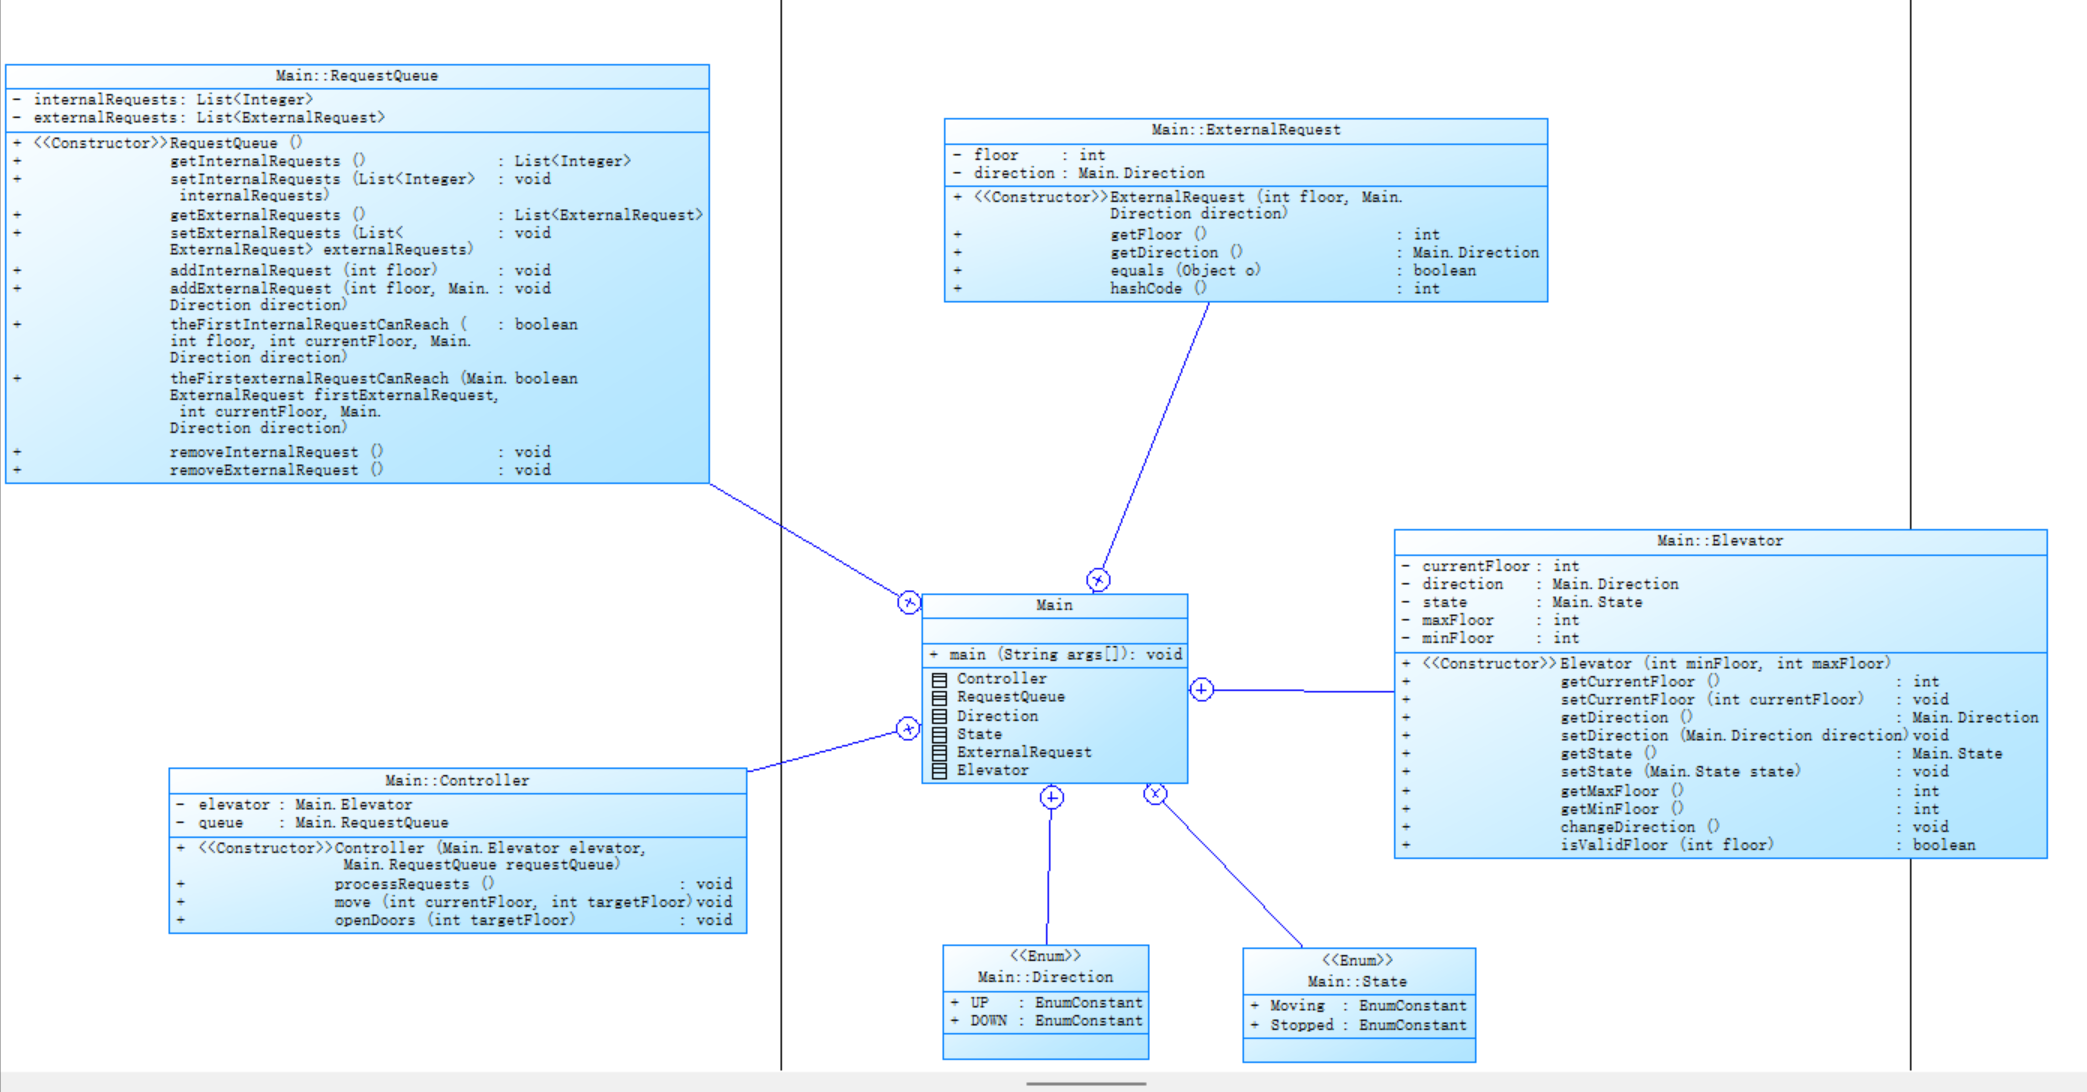Click nesting circle anchor on Controller connector
Viewport: 2087px width, 1092px height.
coord(907,729)
